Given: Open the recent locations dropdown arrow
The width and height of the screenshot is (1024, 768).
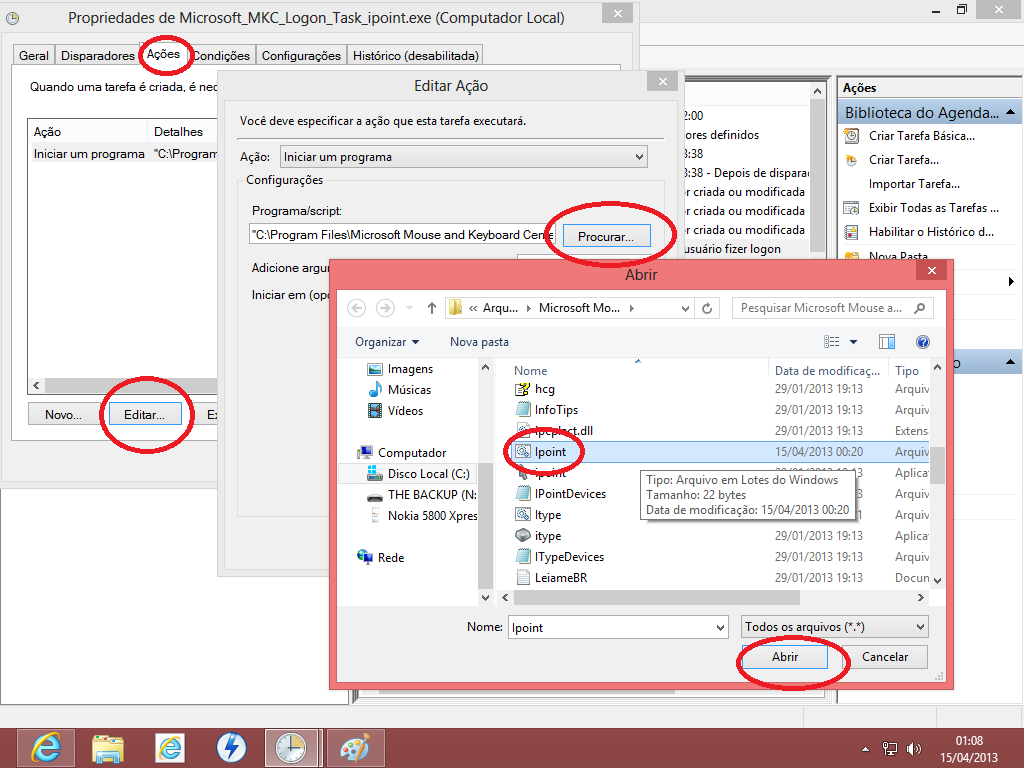Looking at the screenshot, I should (409, 308).
